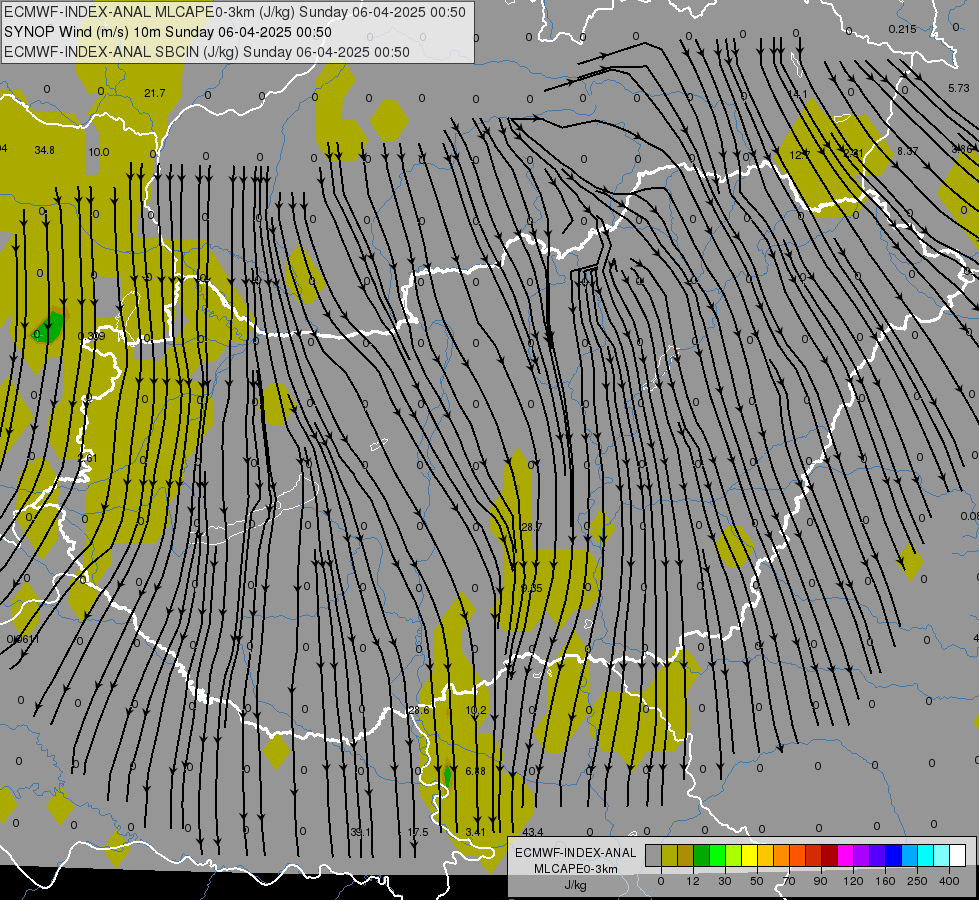The image size is (979, 900).
Task: Click the legend scale label 120
Action: pyautogui.click(x=853, y=881)
